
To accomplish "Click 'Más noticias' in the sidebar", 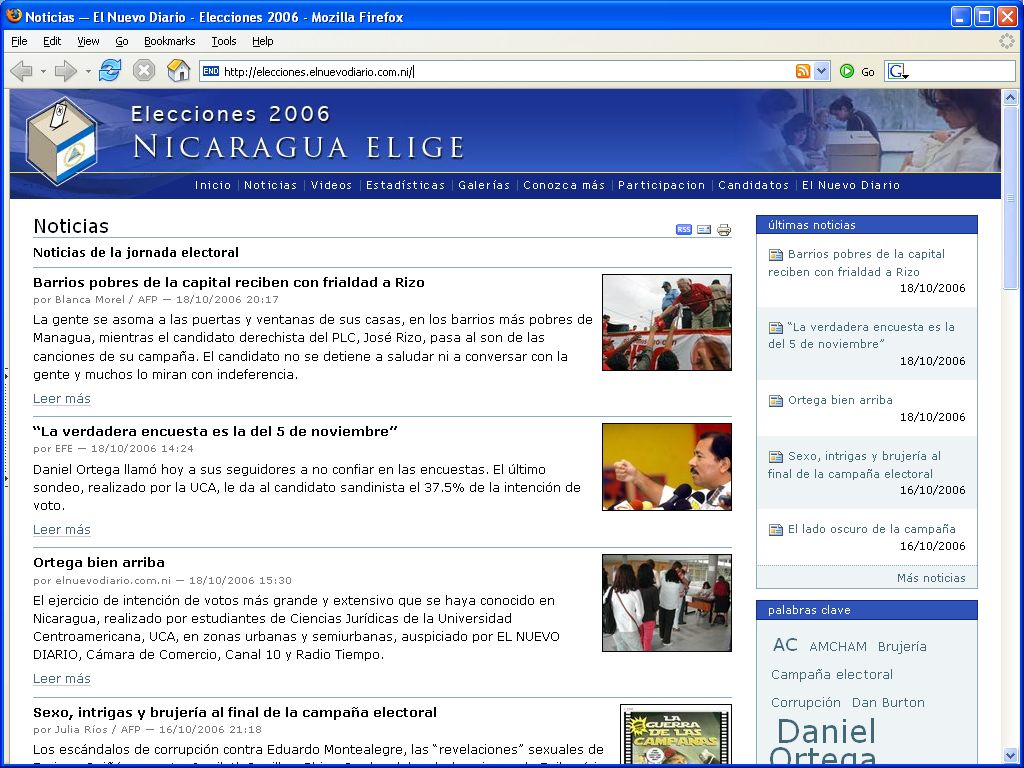I will (931, 578).
